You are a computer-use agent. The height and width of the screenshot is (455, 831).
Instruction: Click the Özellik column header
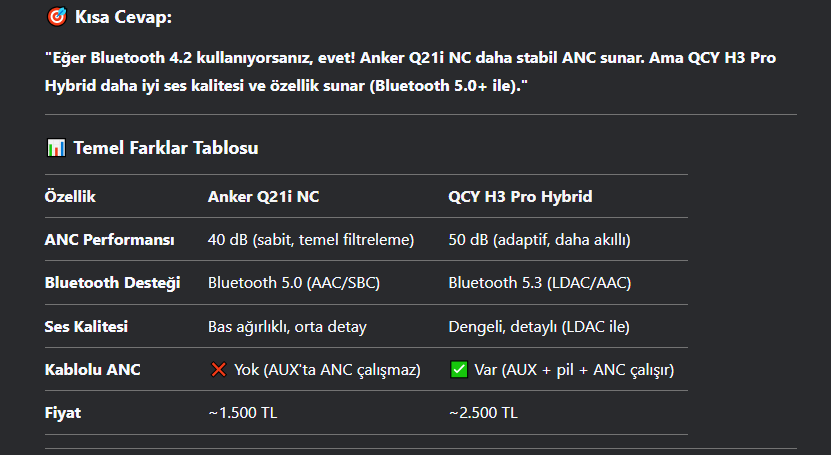pos(70,197)
